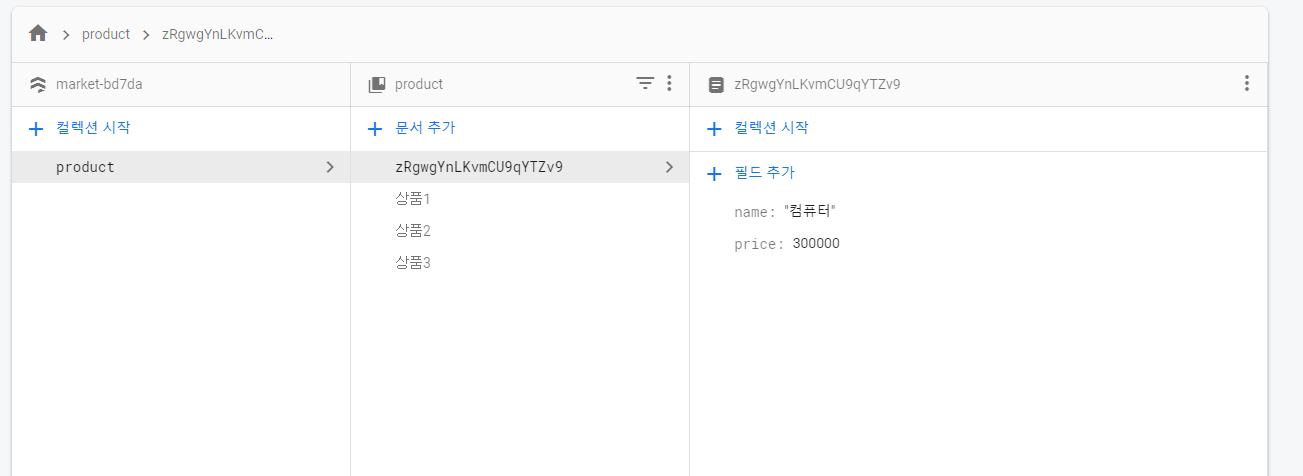Expand the product collection chevron
1303x476 pixels.
330,167
